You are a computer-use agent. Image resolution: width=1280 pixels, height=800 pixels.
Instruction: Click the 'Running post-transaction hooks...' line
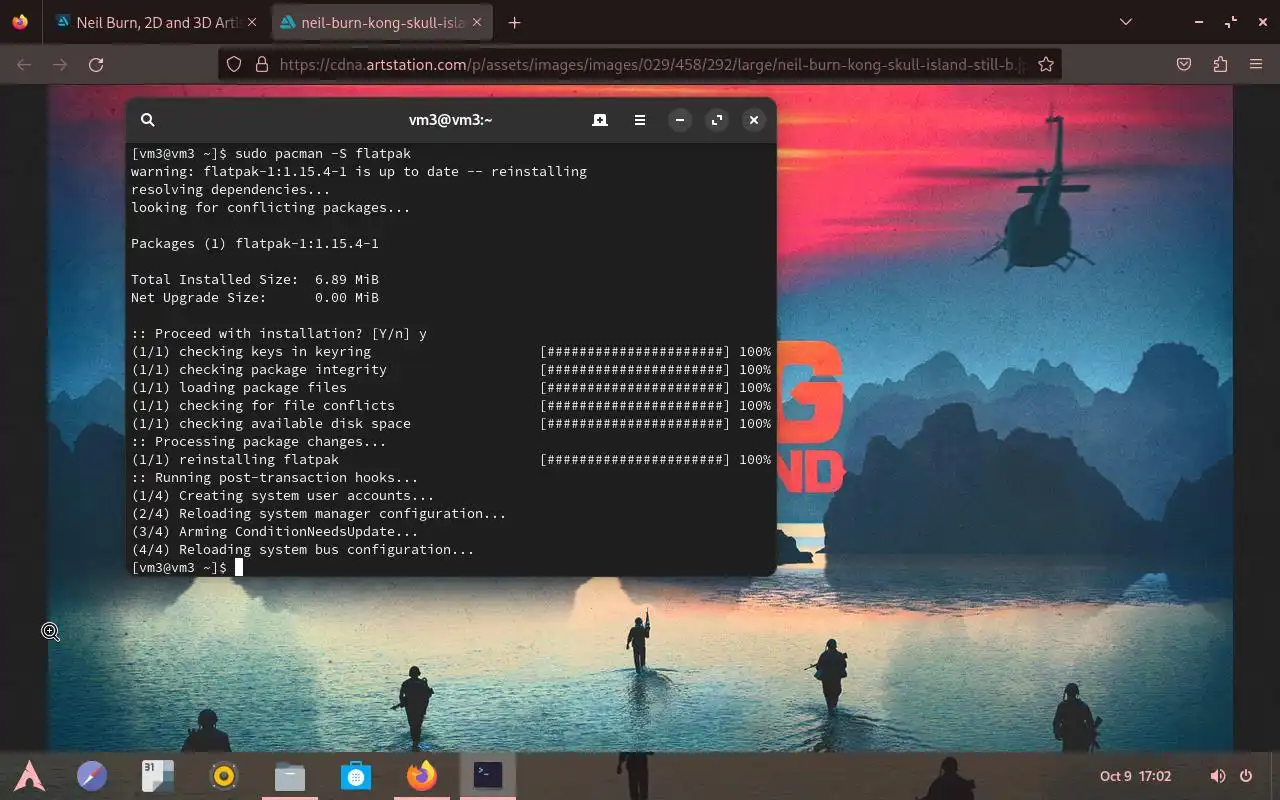pos(275,478)
